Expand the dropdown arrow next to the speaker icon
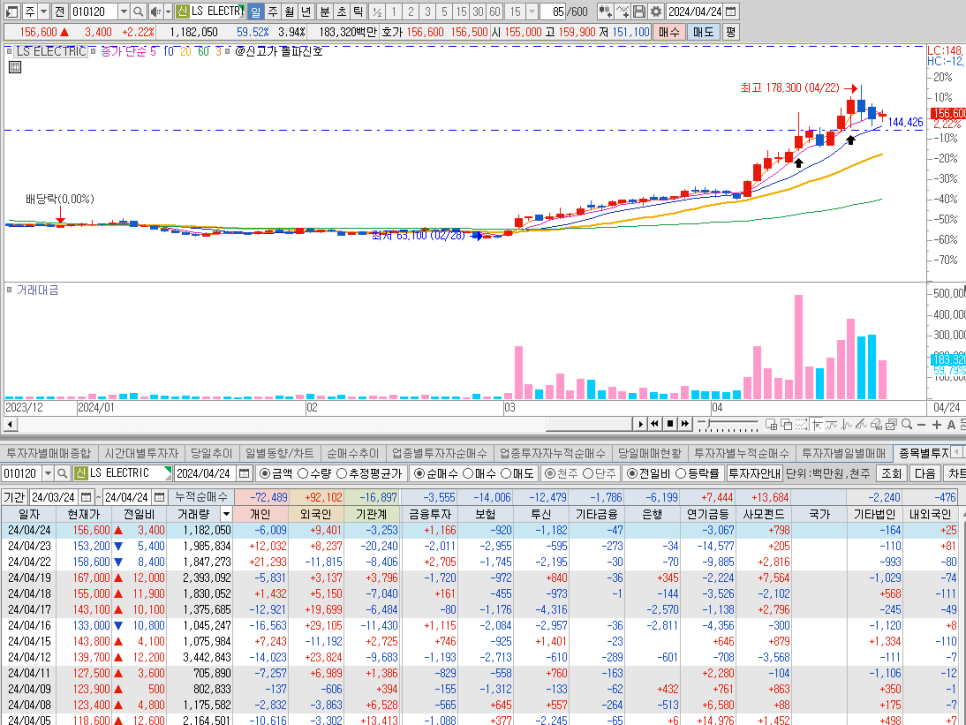 click(168, 12)
